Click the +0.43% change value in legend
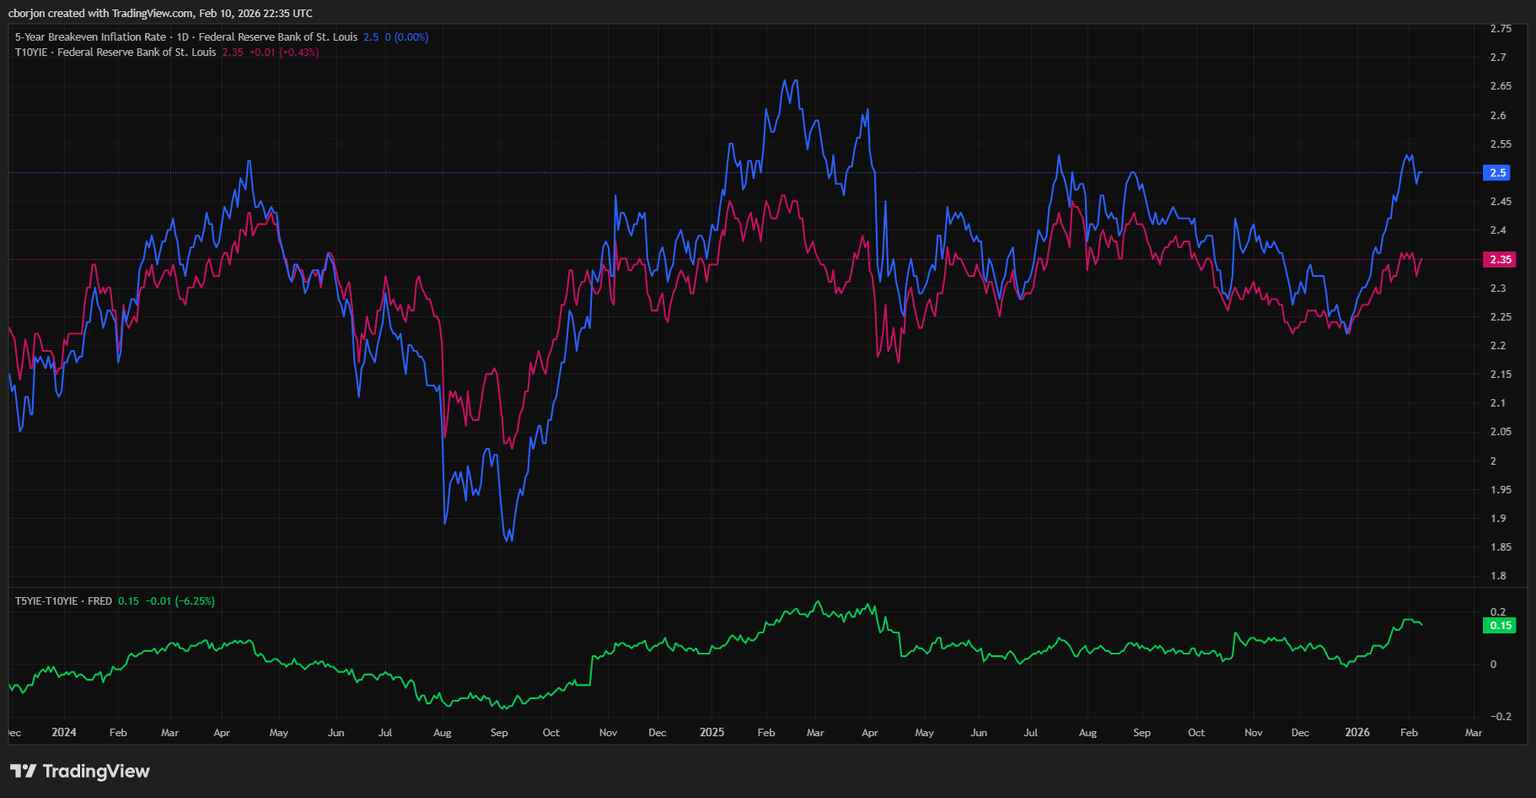This screenshot has height=798, width=1536. (x=300, y=52)
